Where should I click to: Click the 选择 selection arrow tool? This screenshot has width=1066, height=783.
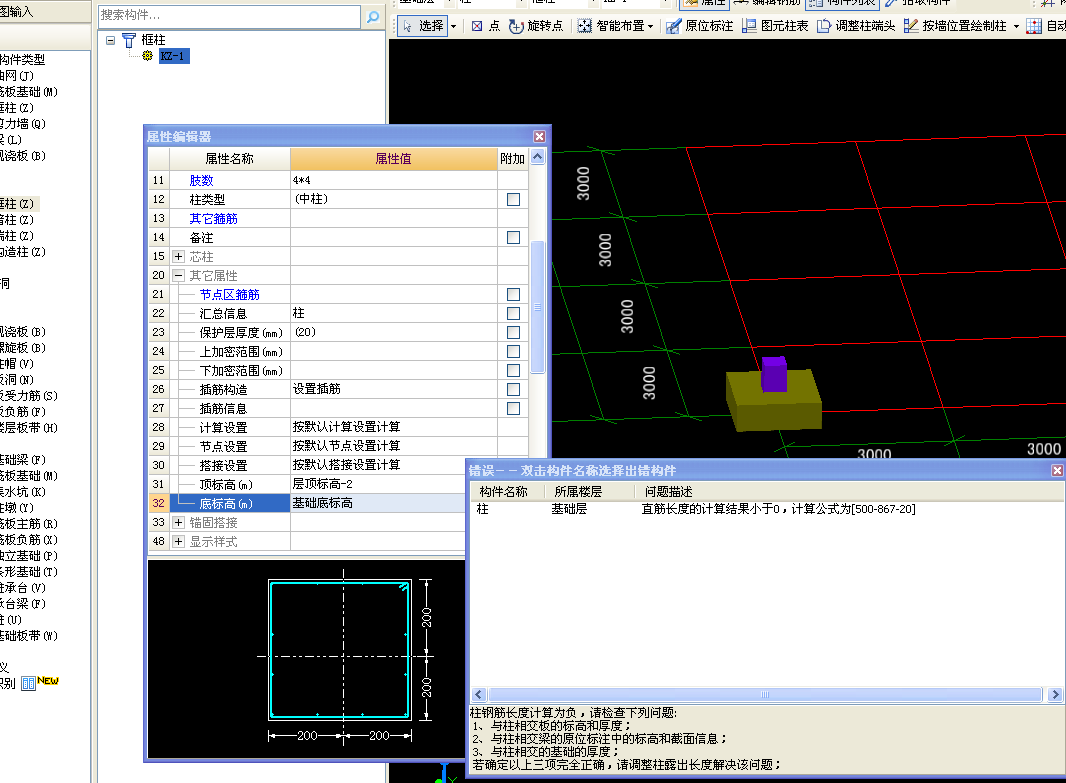422,26
